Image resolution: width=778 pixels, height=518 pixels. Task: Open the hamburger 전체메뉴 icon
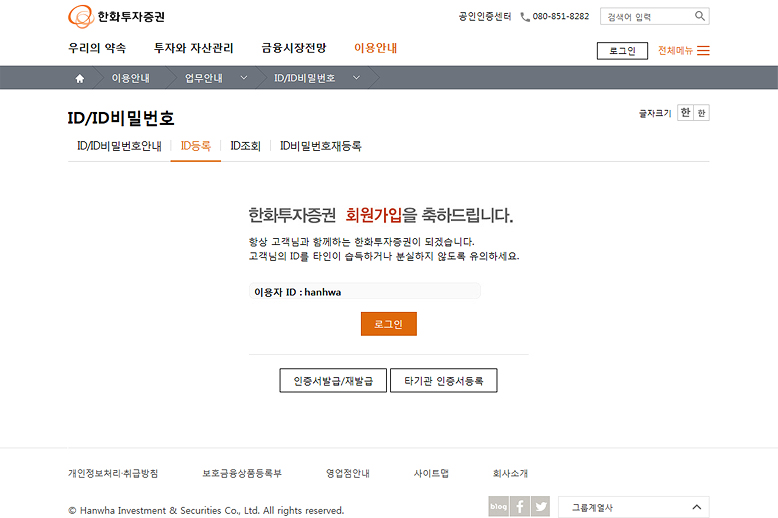(703, 50)
